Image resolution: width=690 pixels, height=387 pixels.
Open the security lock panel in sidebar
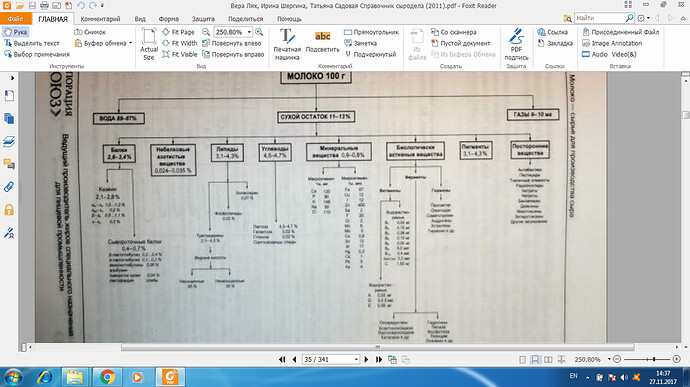[x=9, y=210]
